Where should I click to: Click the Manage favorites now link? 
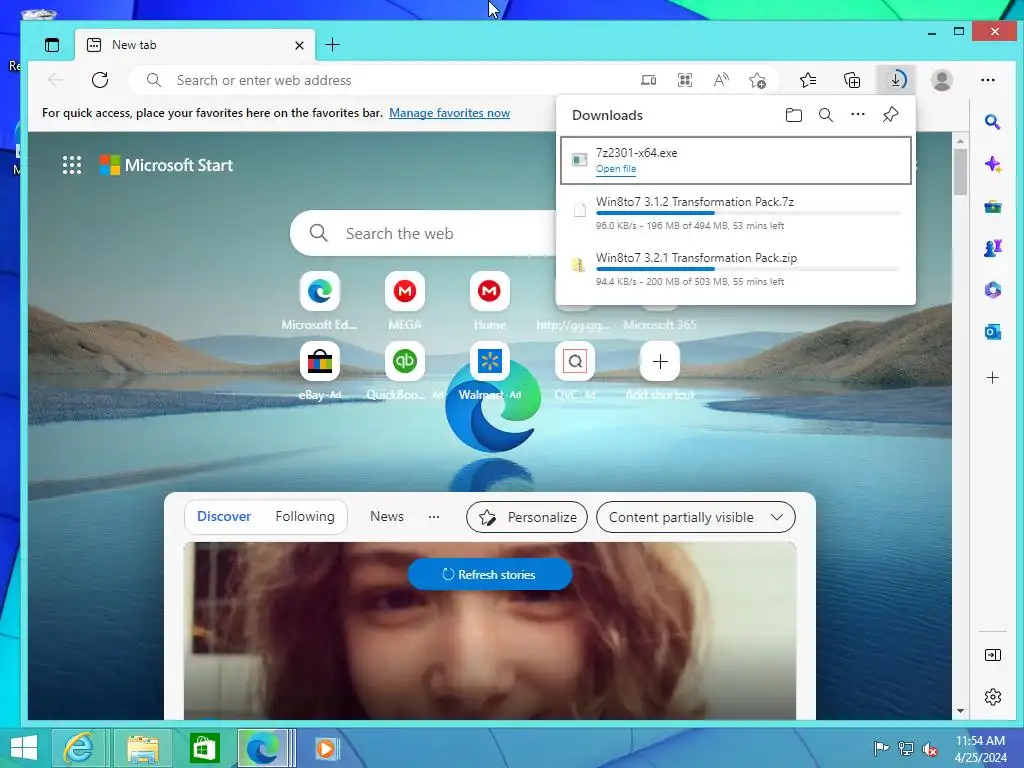click(449, 112)
